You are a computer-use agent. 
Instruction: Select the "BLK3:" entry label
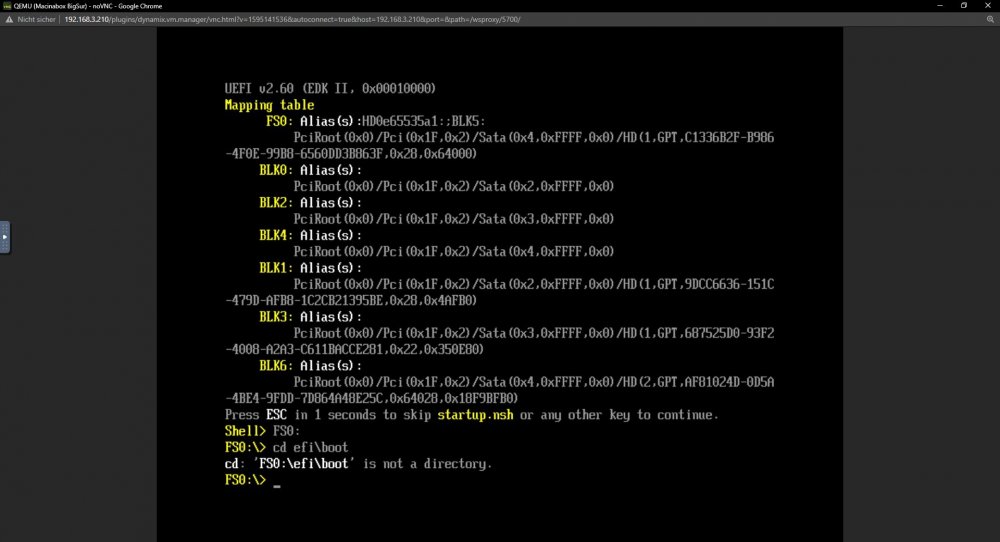[276, 316]
